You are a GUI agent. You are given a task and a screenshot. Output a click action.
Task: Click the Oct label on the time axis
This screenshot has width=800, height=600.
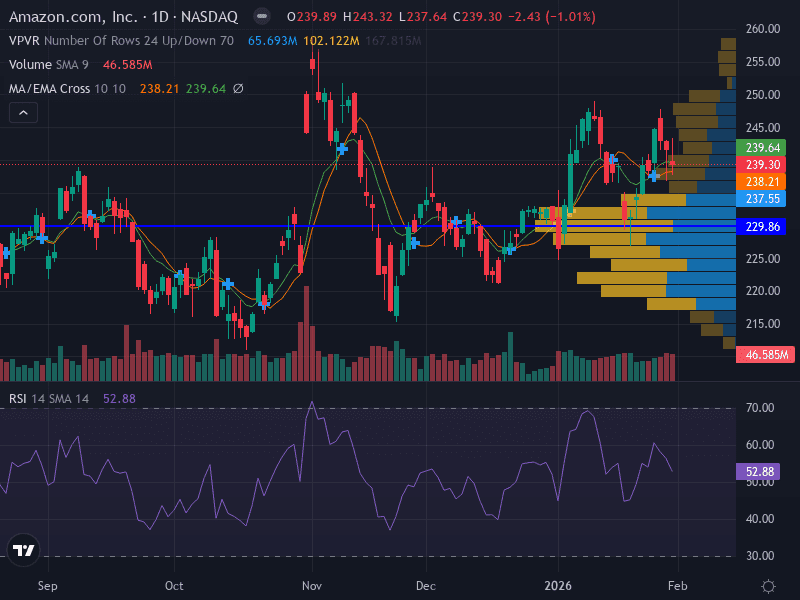[x=174, y=586]
